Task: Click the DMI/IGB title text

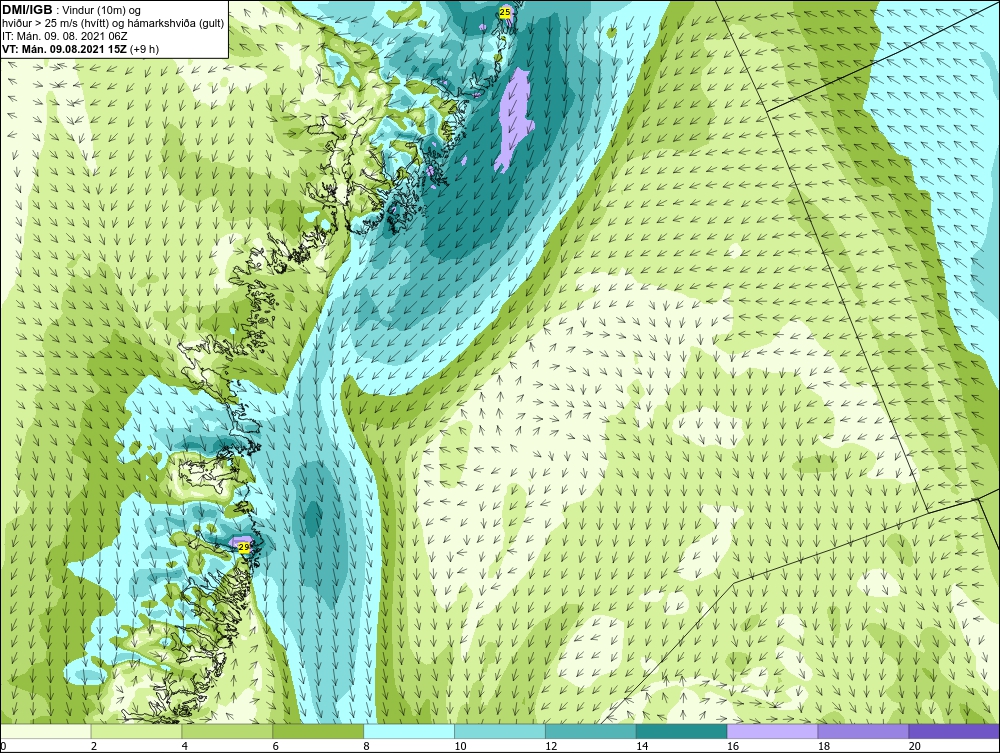Action: tap(27, 10)
